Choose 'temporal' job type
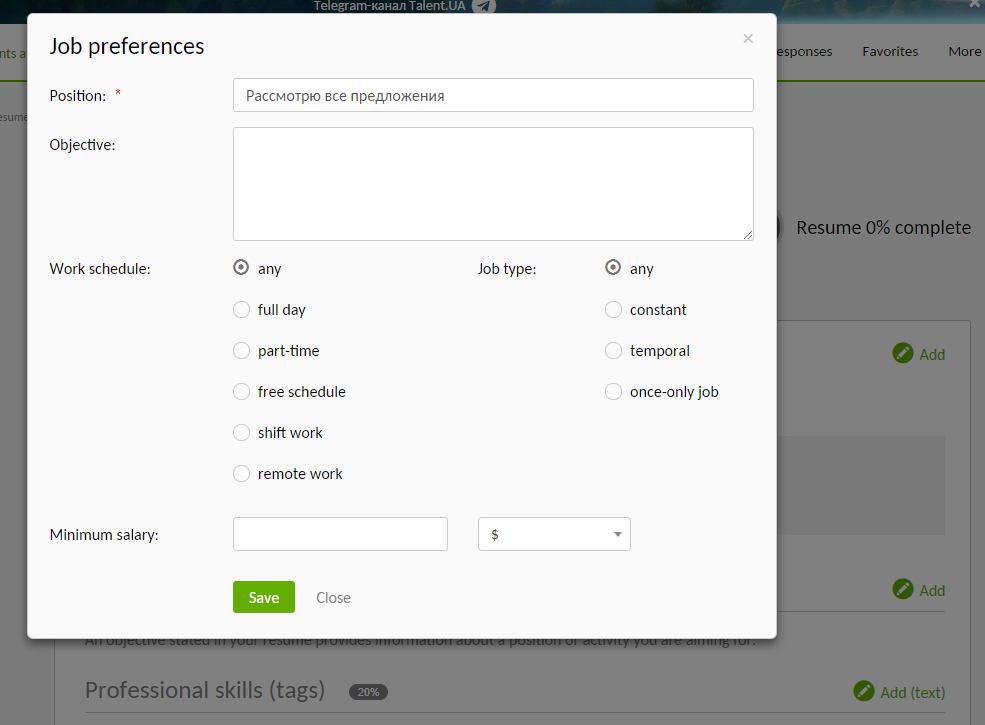Viewport: 985px width, 725px height. [613, 350]
